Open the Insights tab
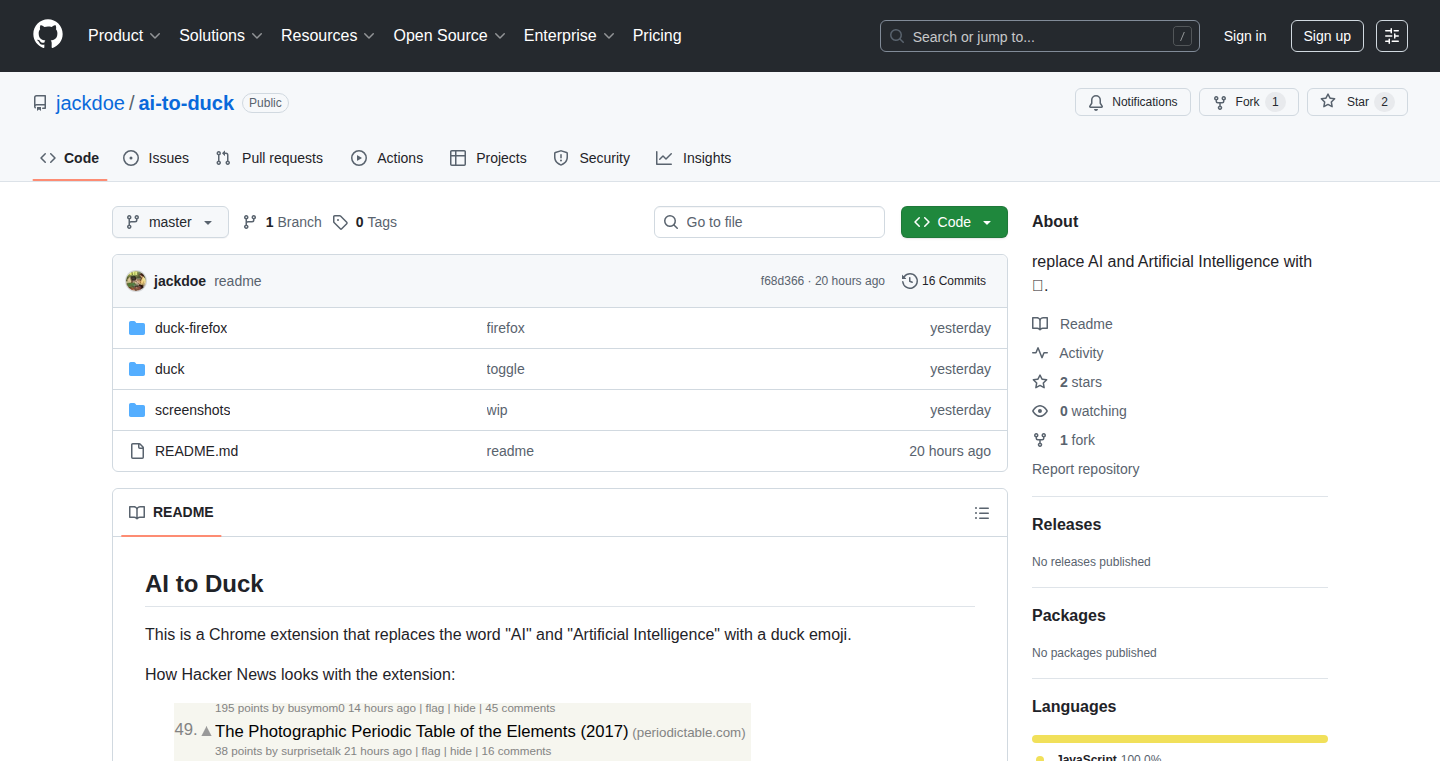This screenshot has width=1440, height=761. [x=694, y=158]
